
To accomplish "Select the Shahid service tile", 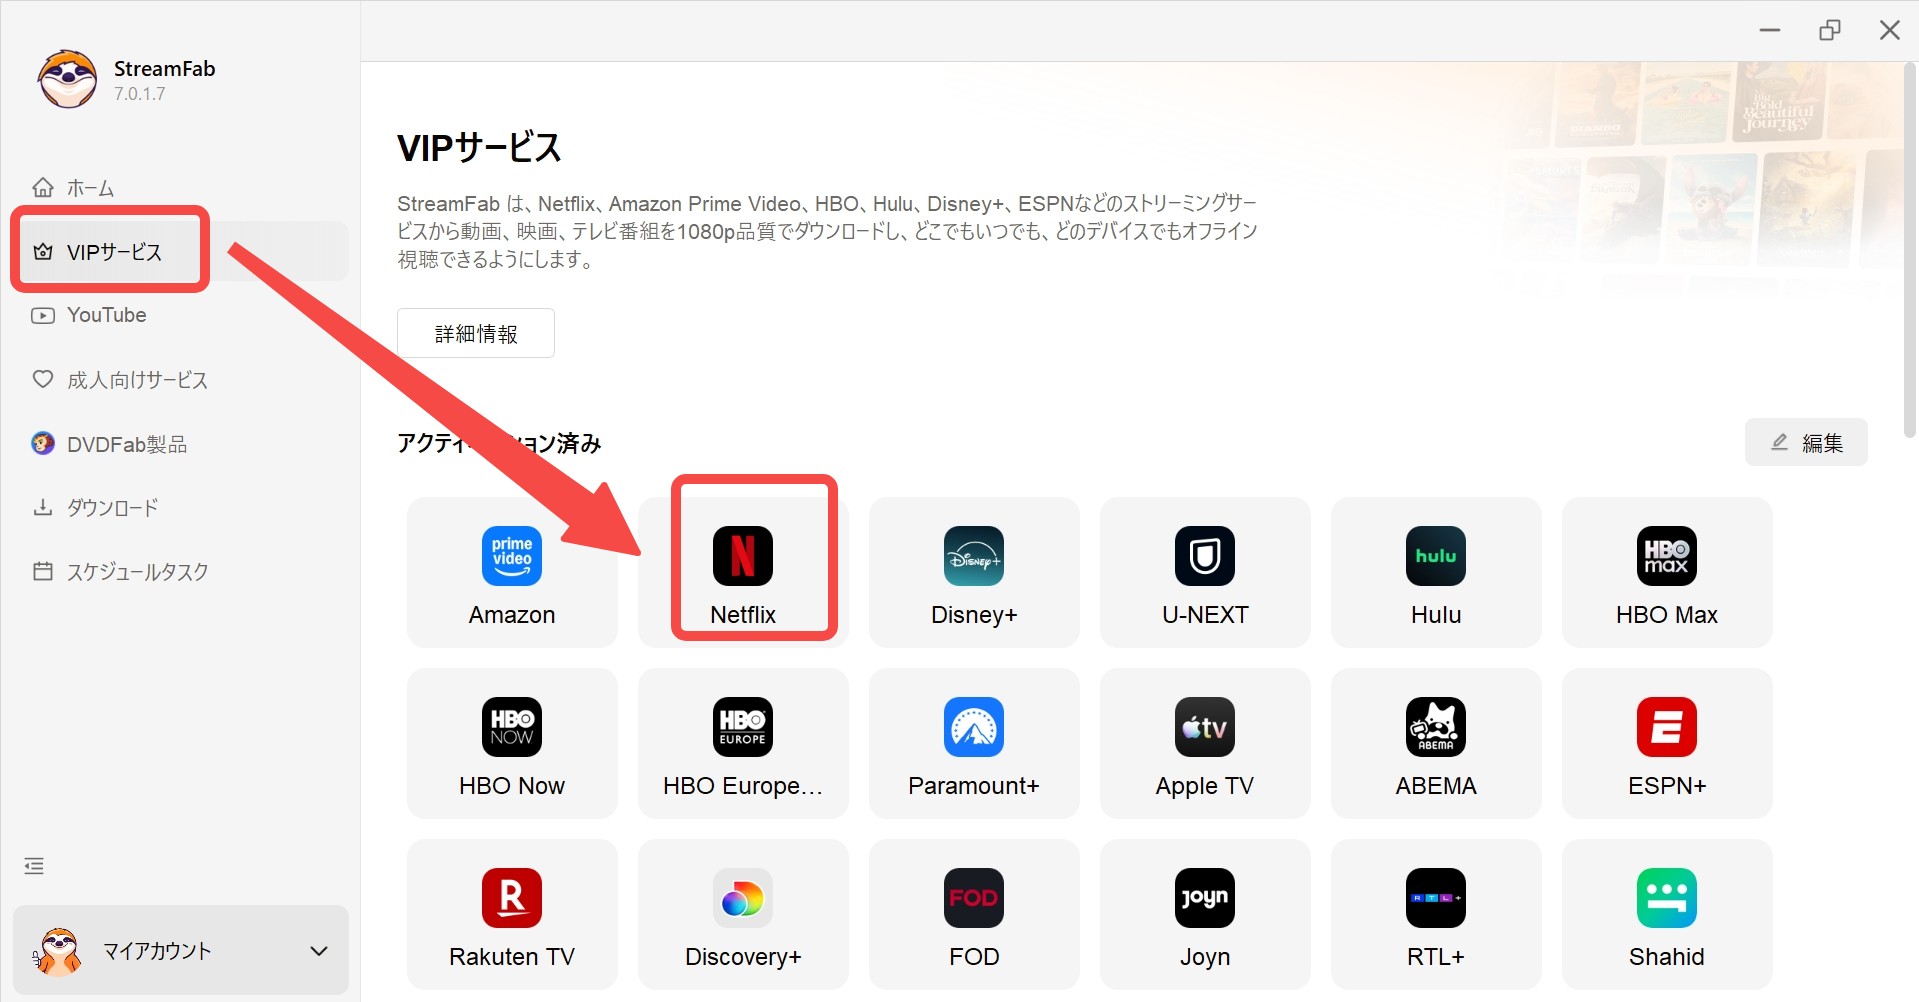I will pos(1666,913).
